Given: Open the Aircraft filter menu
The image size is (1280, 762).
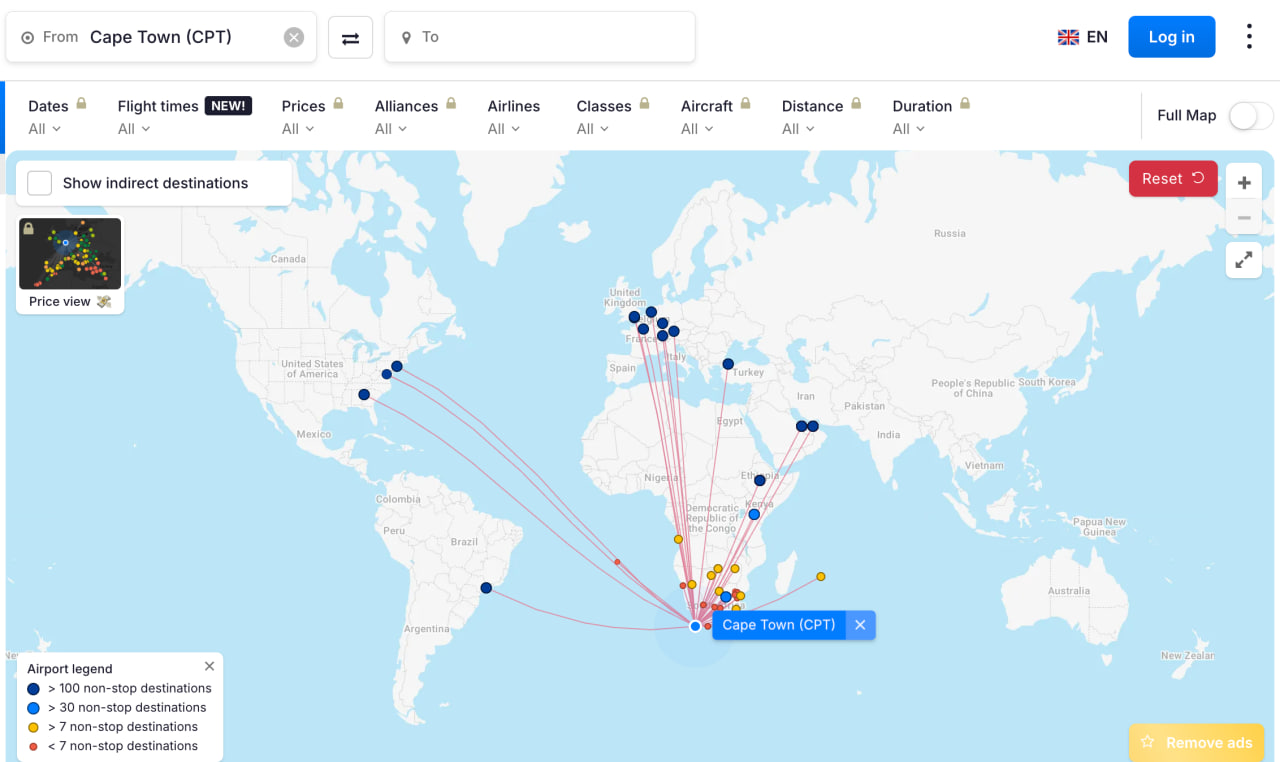Looking at the screenshot, I should coord(697,129).
